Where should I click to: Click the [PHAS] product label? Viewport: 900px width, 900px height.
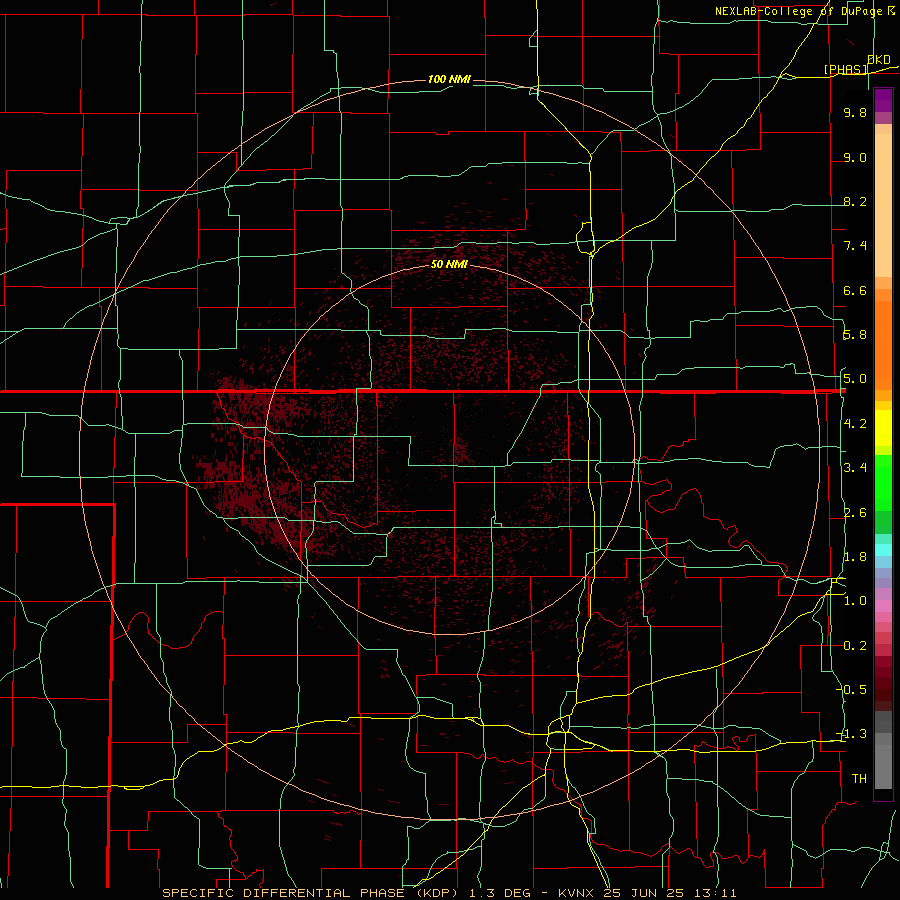[x=845, y=70]
